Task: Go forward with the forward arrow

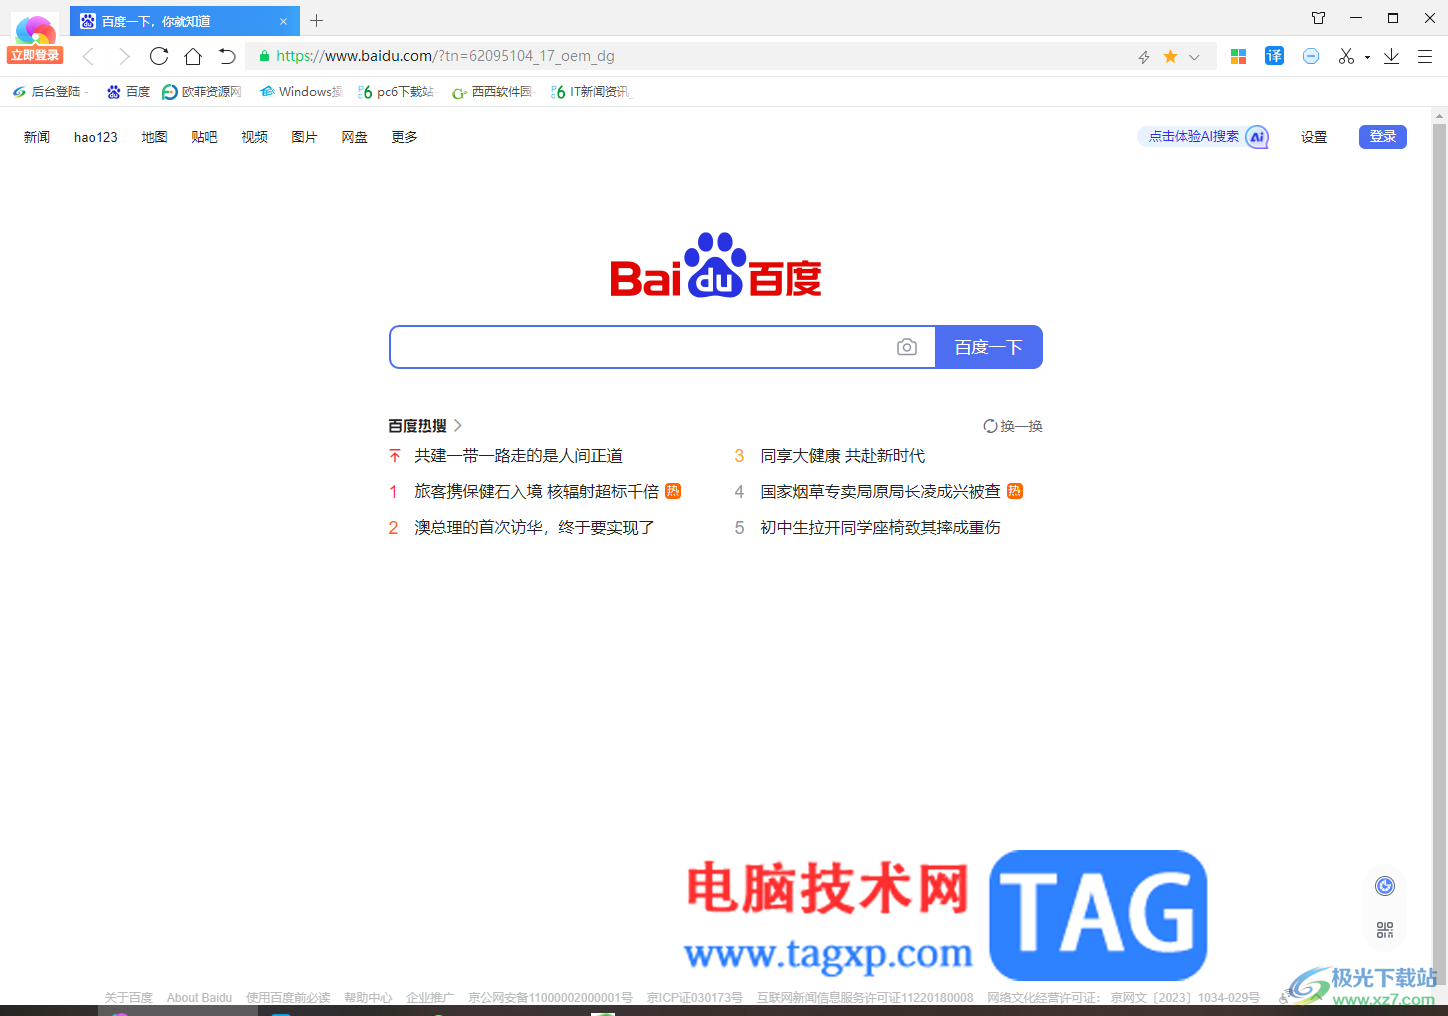Action: [124, 56]
